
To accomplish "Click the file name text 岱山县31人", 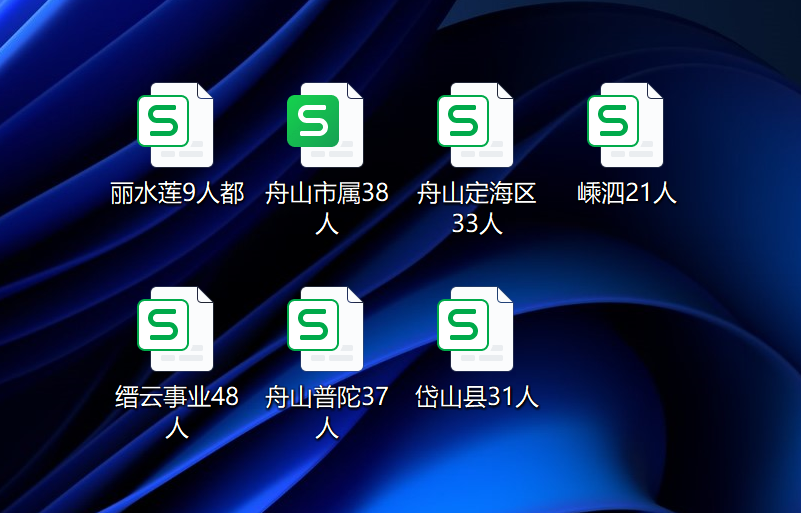I will tap(477, 398).
